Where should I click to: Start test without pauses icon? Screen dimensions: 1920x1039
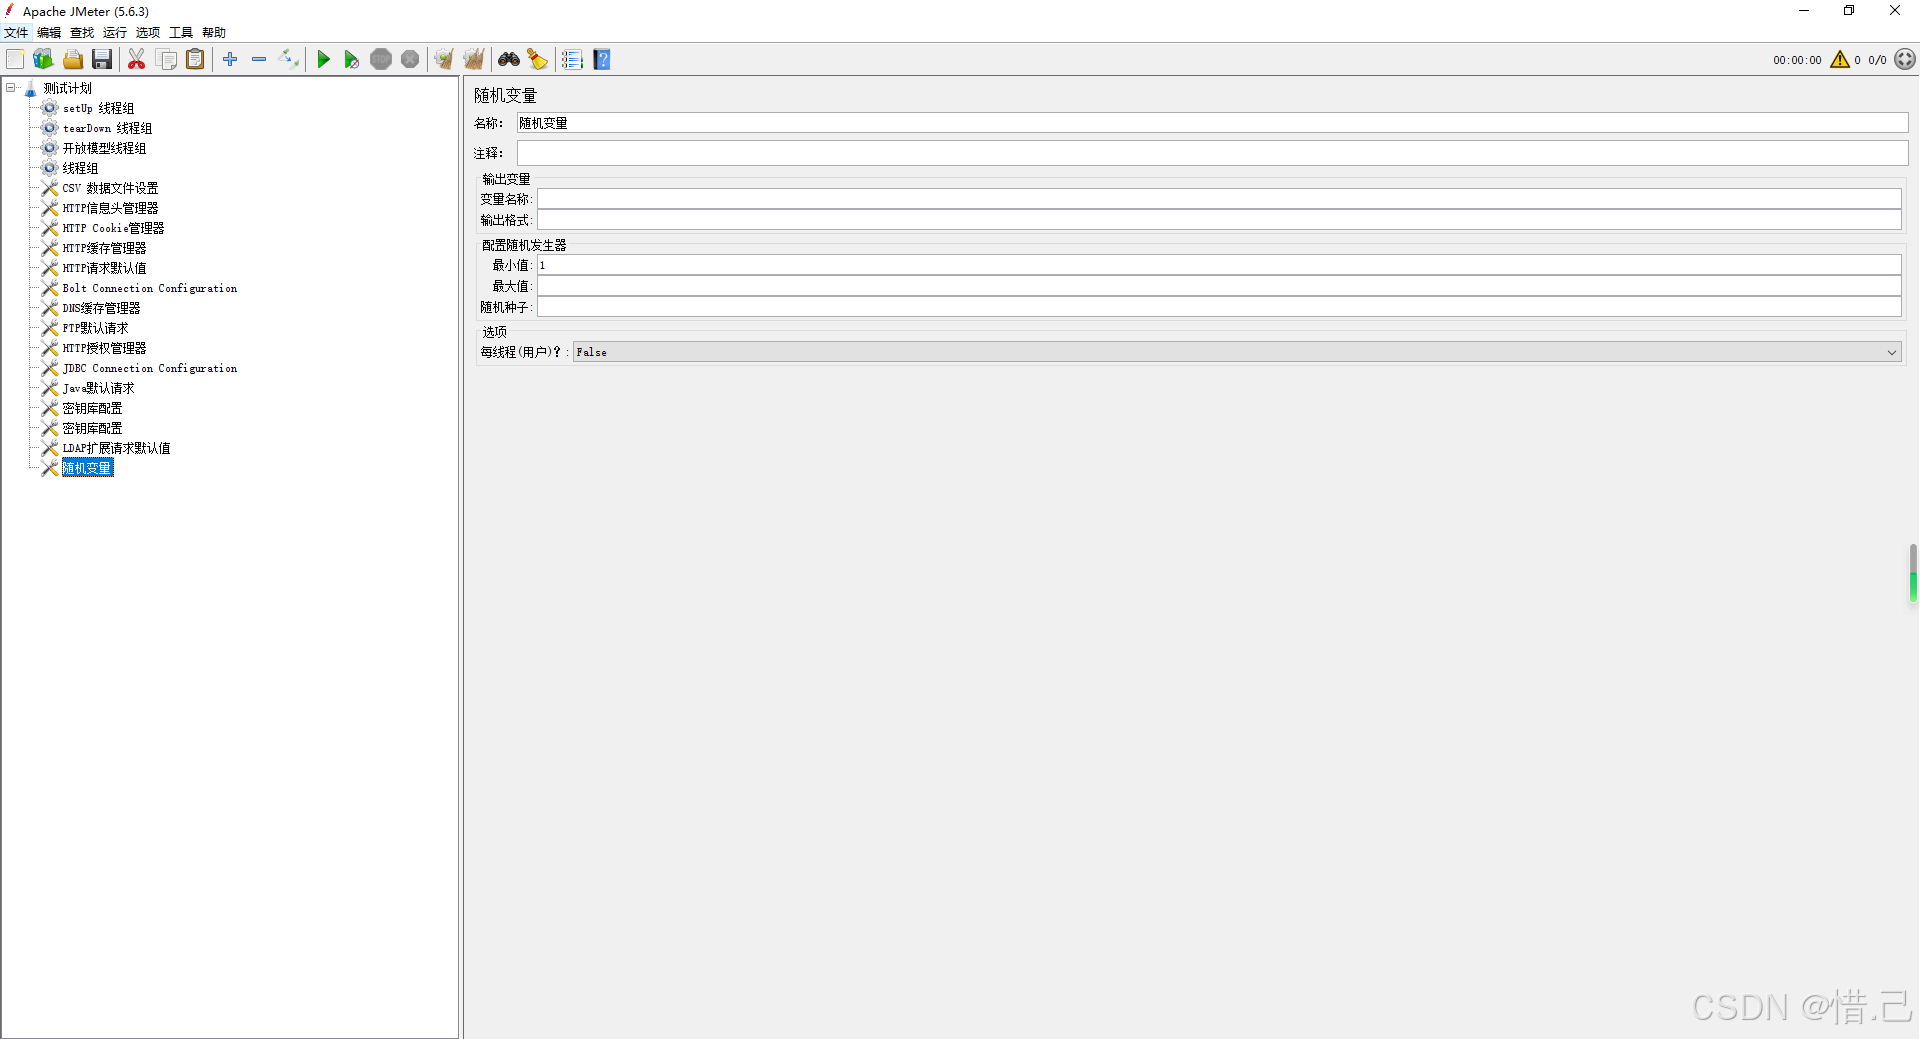(x=351, y=60)
